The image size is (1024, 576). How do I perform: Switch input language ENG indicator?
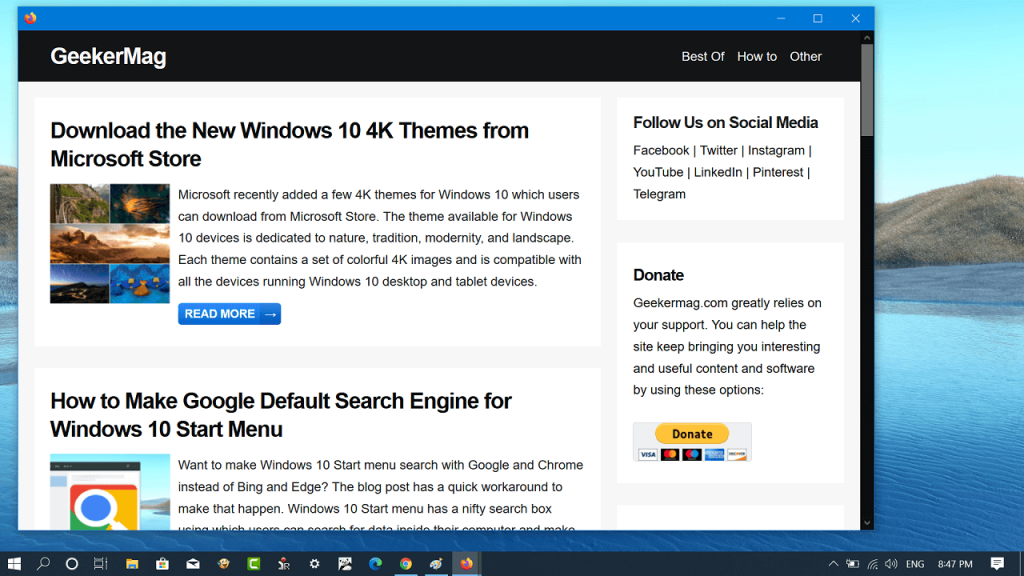pos(915,564)
